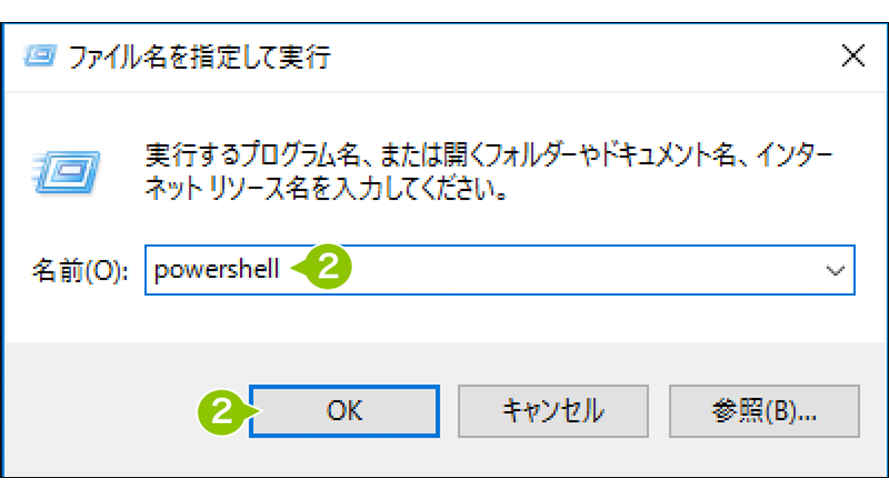Viewport: 889px width, 500px height.
Task: Click the typed word powershell
Action: pos(217,270)
